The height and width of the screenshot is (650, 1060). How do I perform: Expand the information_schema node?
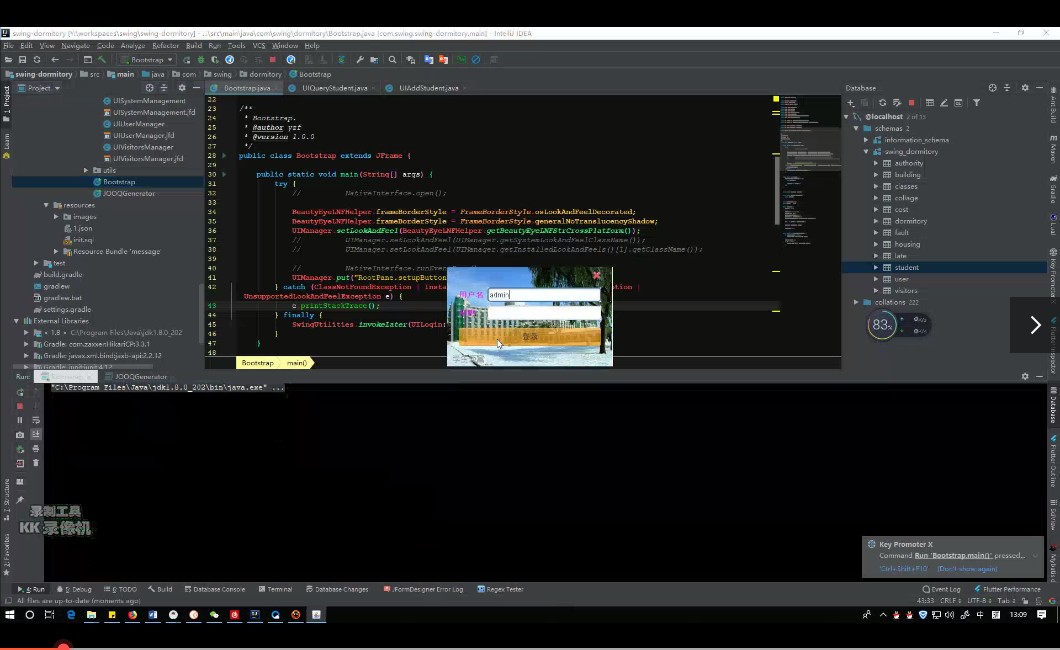click(x=866, y=140)
